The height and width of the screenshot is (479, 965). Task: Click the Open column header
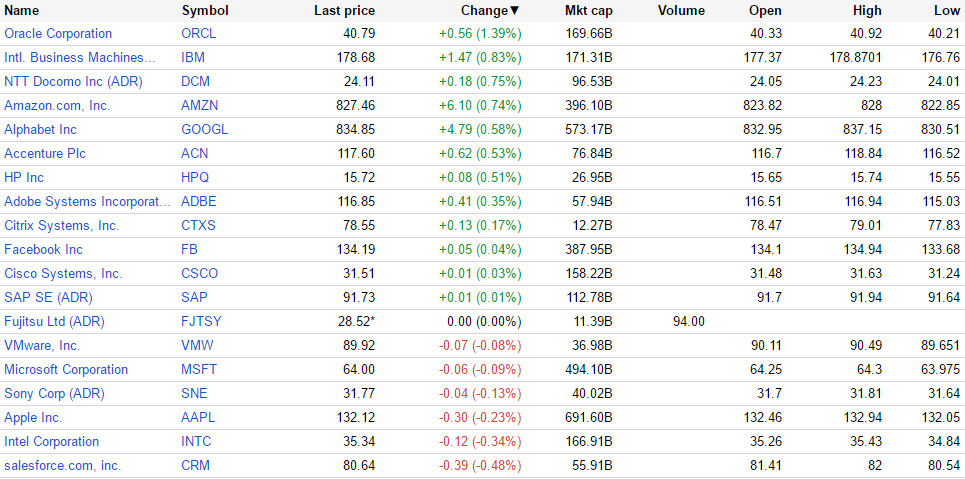coord(765,11)
